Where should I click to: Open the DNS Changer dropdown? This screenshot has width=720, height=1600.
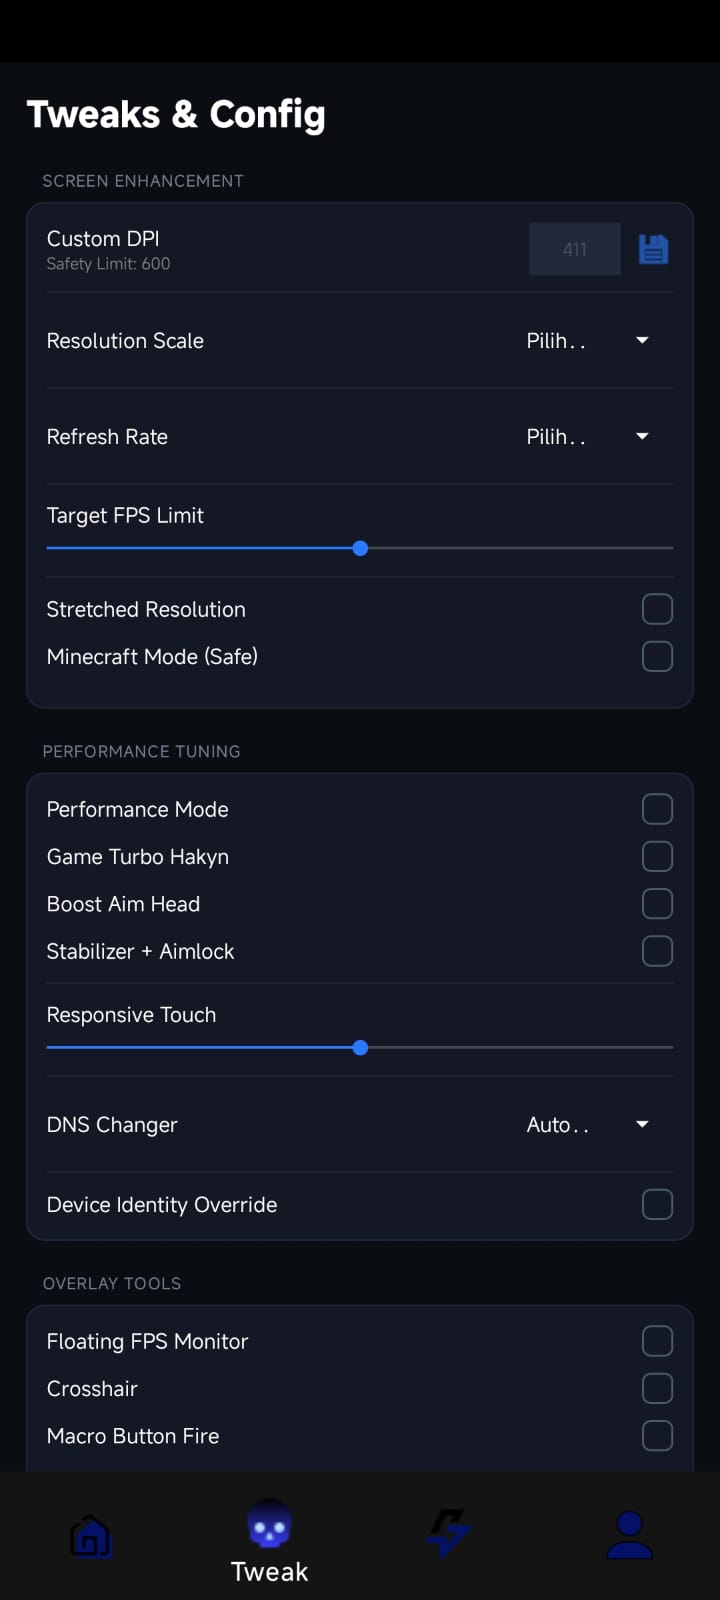tap(590, 1124)
